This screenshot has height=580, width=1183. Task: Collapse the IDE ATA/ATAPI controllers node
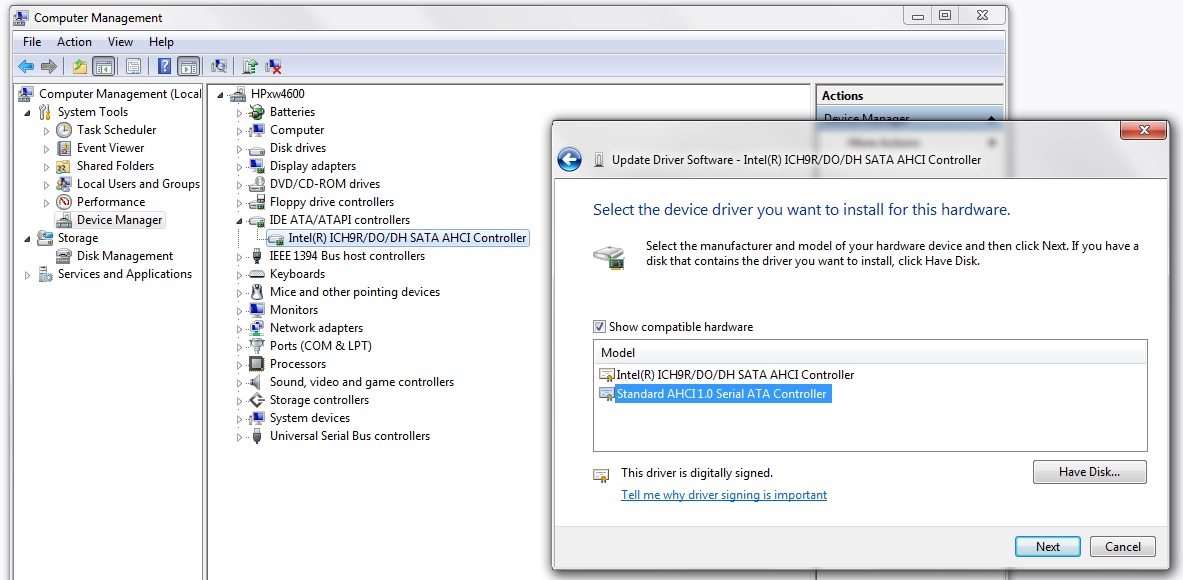(x=240, y=221)
